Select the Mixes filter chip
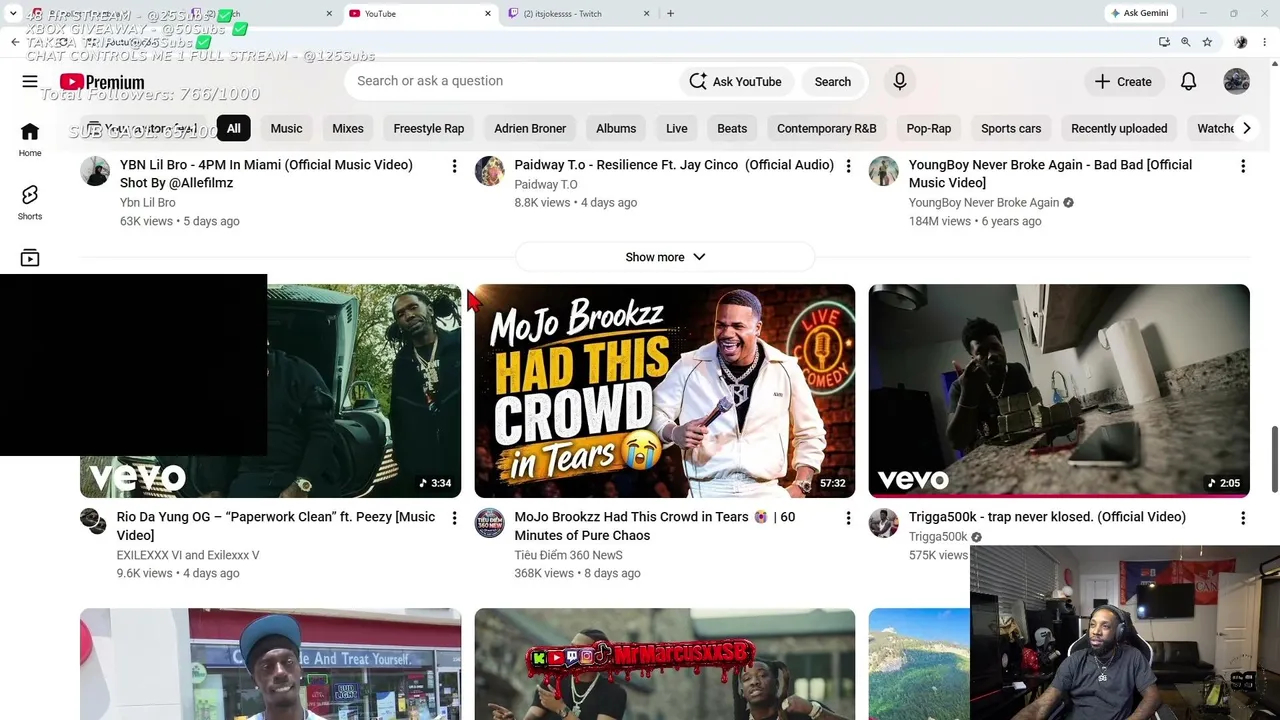 [x=348, y=128]
